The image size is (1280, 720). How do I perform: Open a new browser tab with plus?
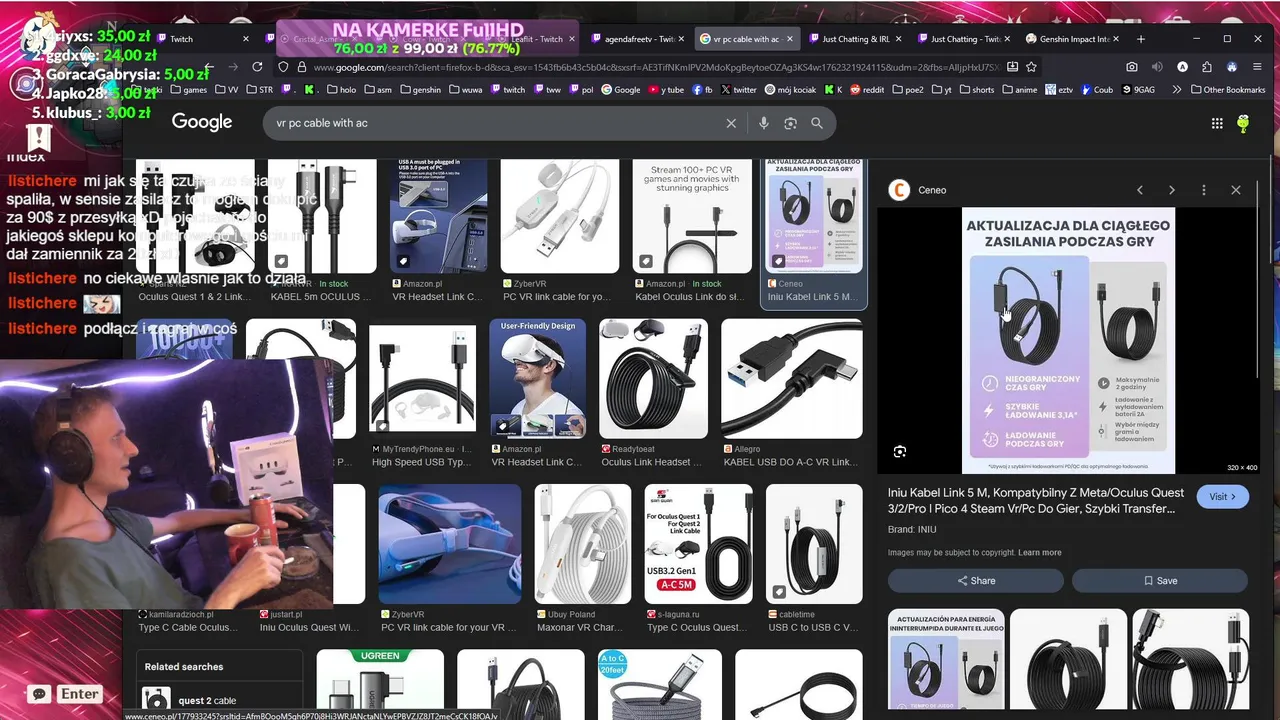pyautogui.click(x=1141, y=39)
